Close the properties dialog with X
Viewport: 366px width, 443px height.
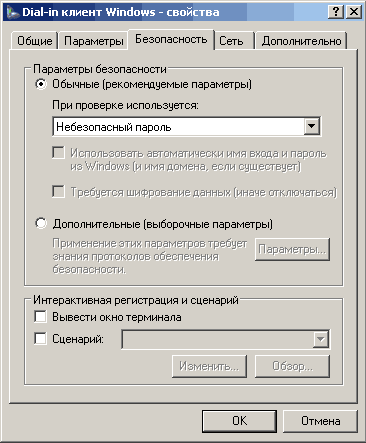[x=354, y=12]
